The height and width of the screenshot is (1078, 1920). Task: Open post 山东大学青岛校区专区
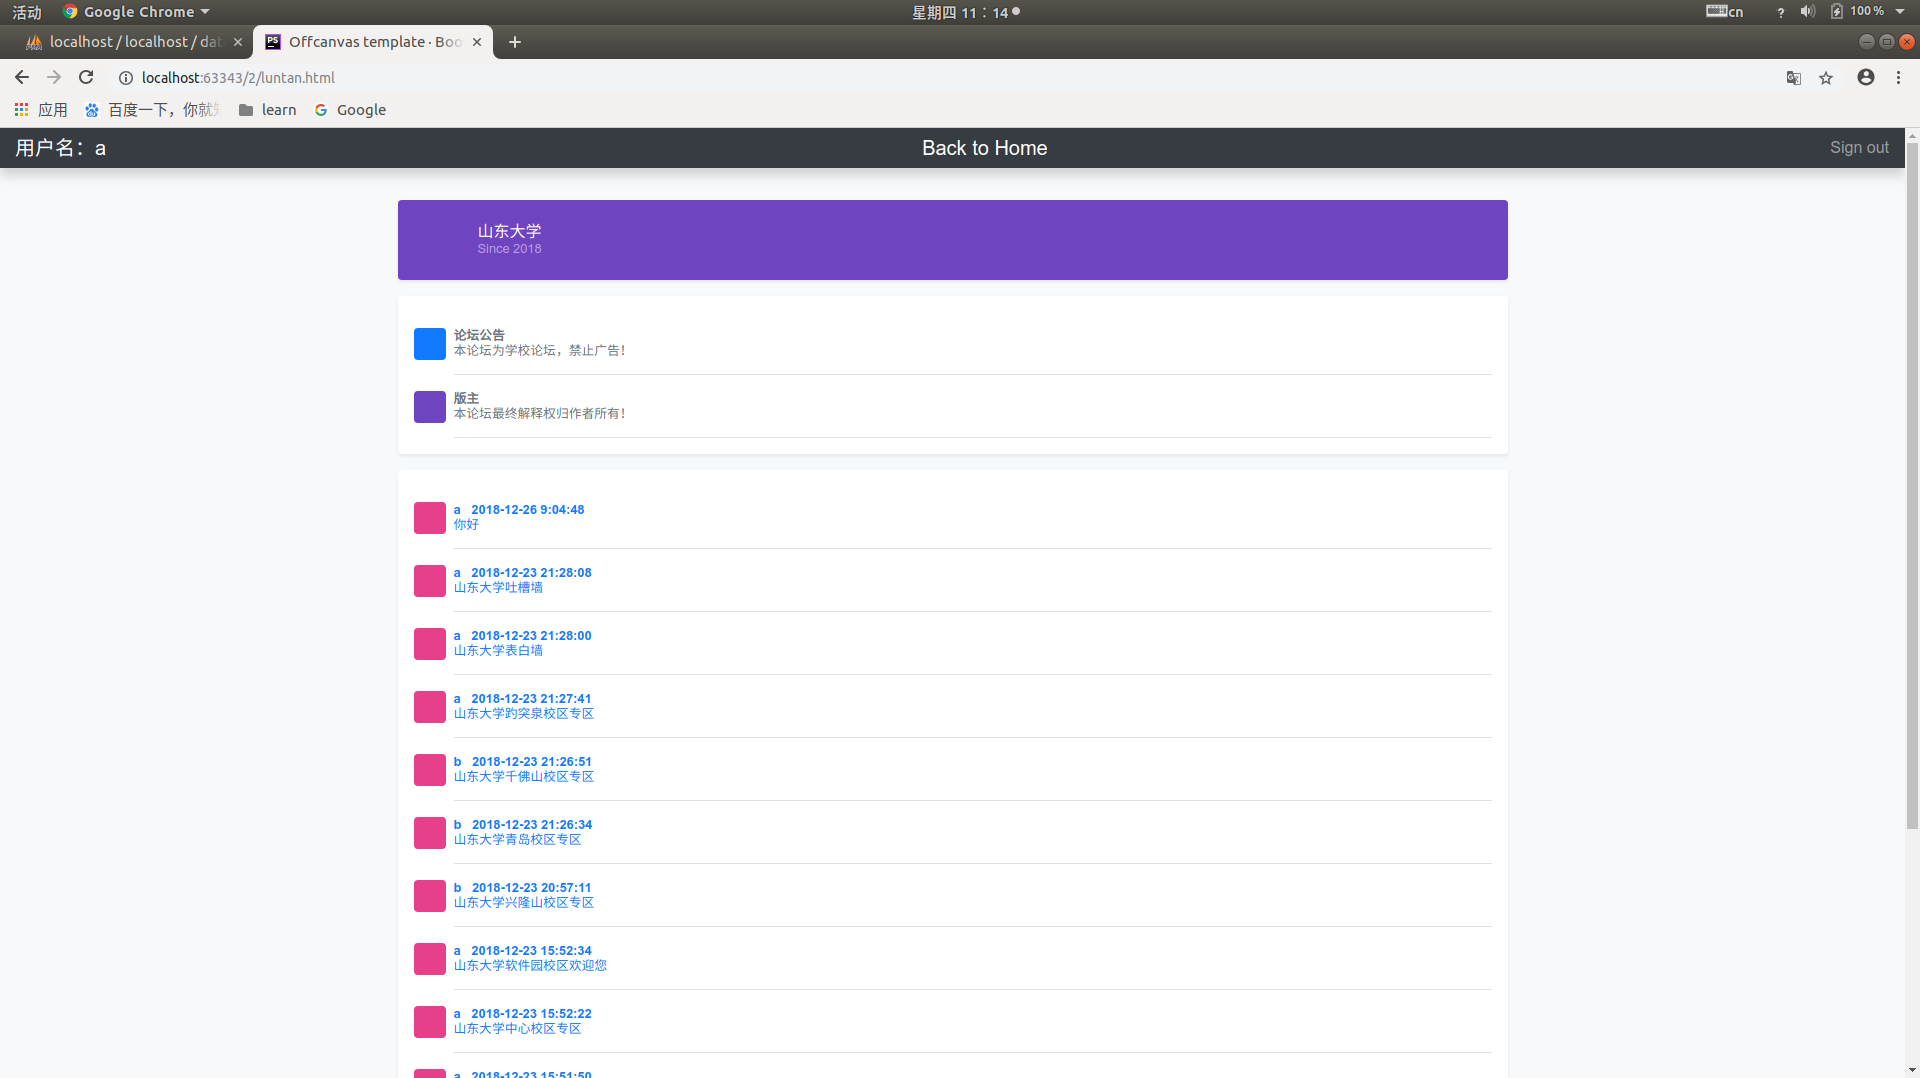(517, 840)
